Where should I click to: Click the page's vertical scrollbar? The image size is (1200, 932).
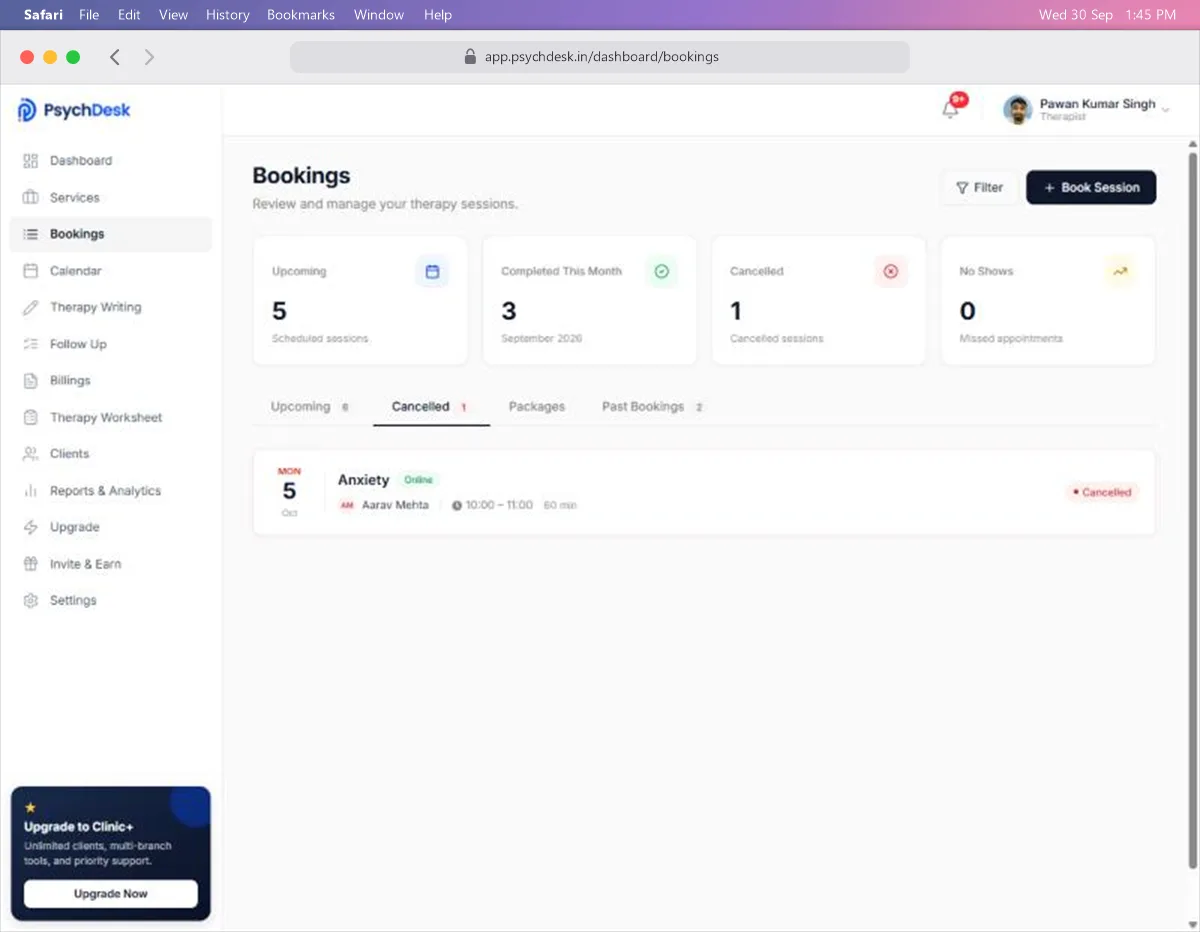tap(1192, 510)
